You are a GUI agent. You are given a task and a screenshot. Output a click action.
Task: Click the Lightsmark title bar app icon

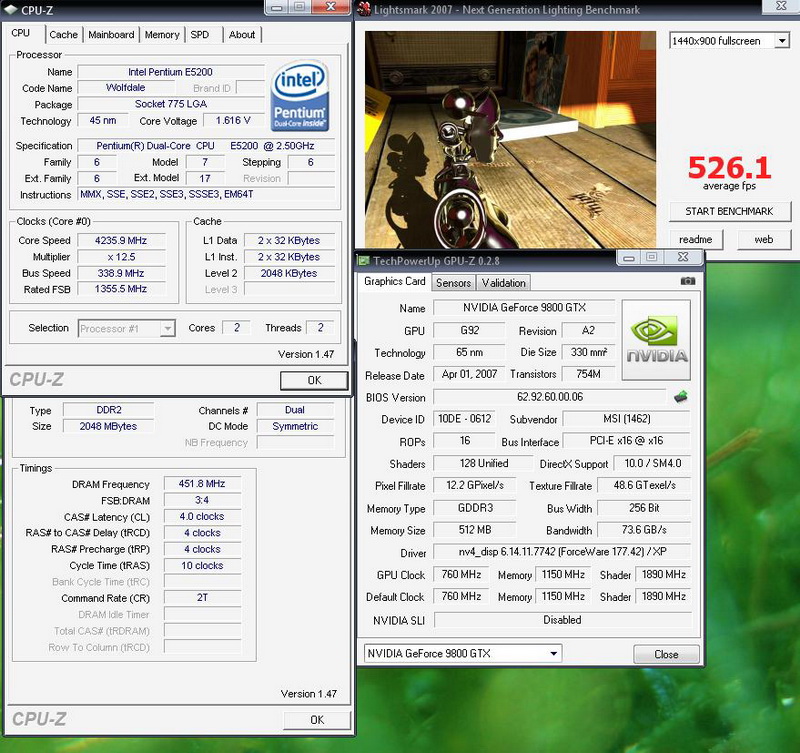tap(364, 9)
